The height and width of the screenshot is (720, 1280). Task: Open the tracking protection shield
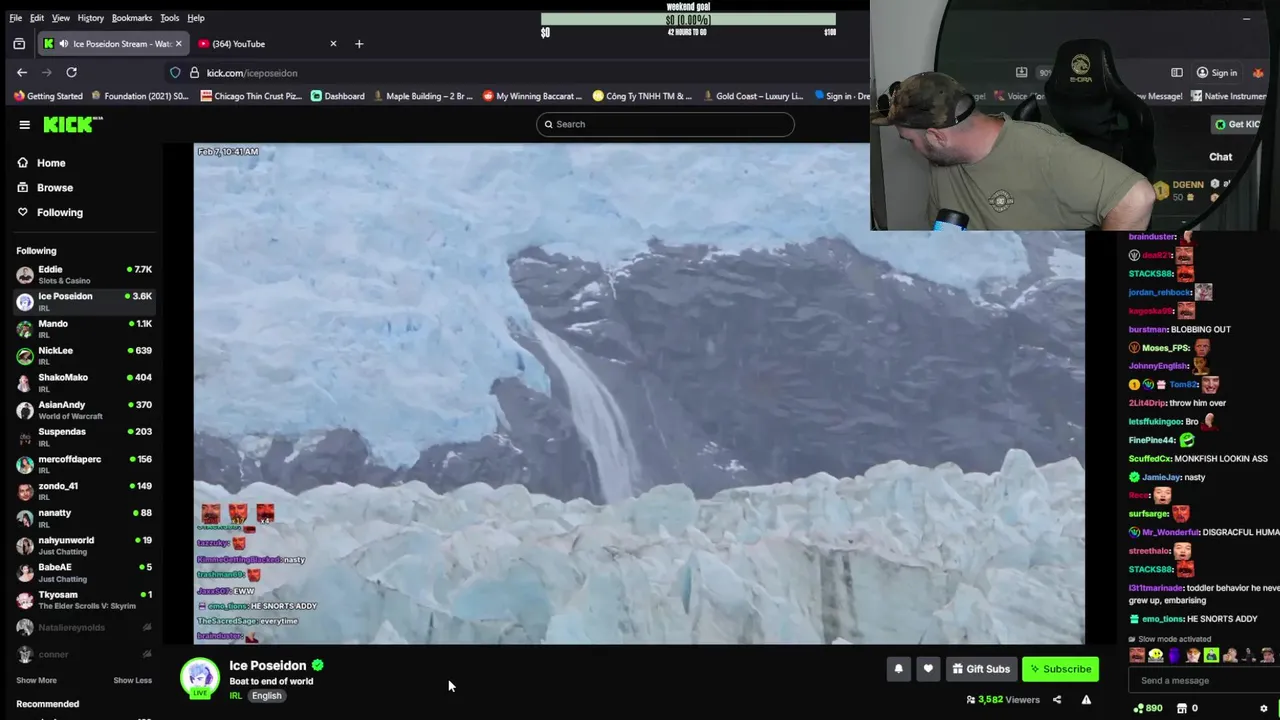pyautogui.click(x=175, y=72)
